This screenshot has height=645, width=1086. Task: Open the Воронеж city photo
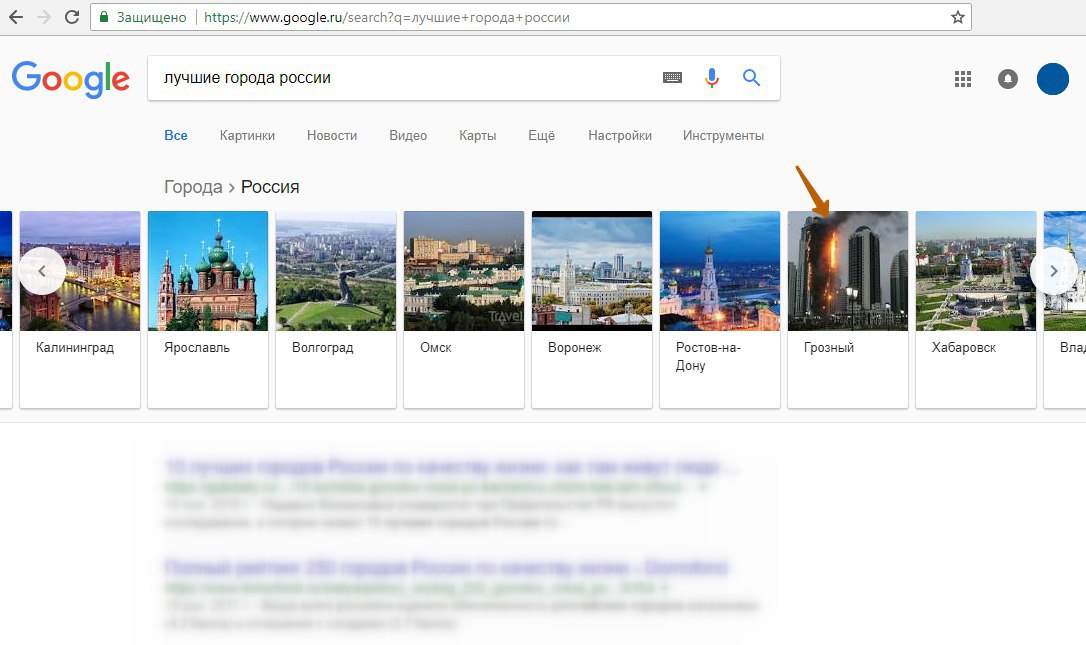pos(592,271)
